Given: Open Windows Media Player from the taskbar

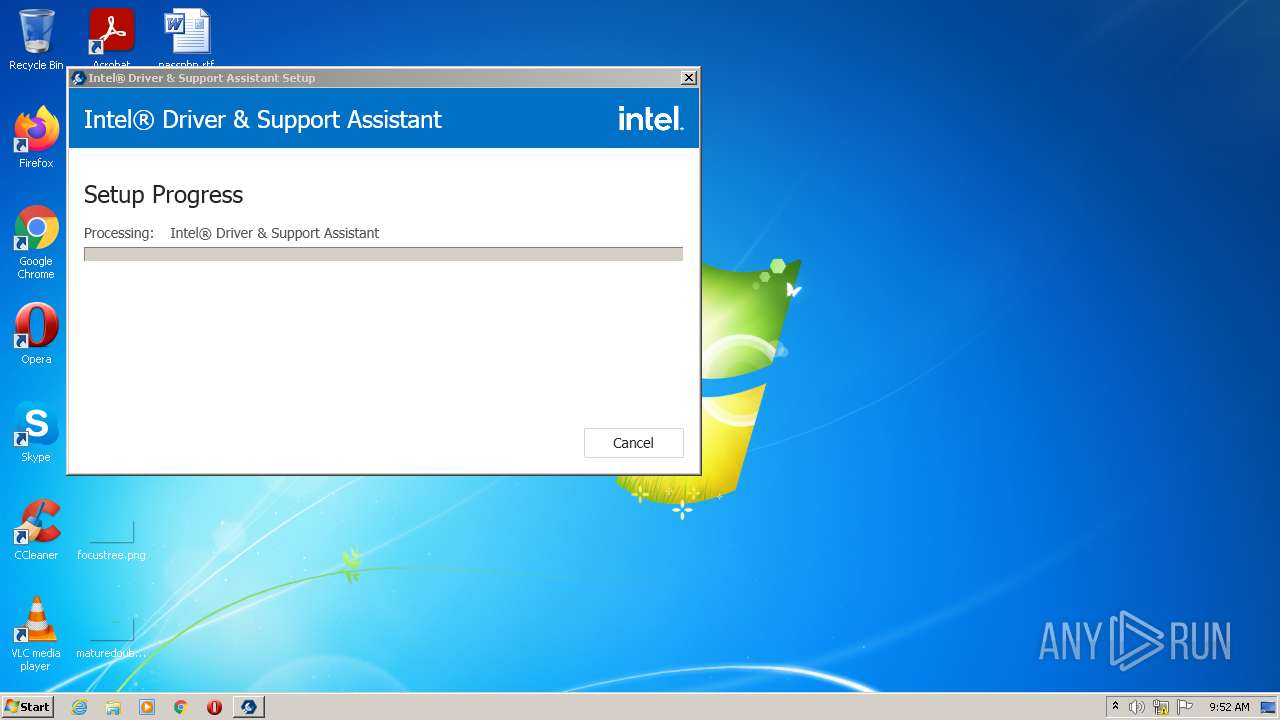Looking at the screenshot, I should coord(147,707).
